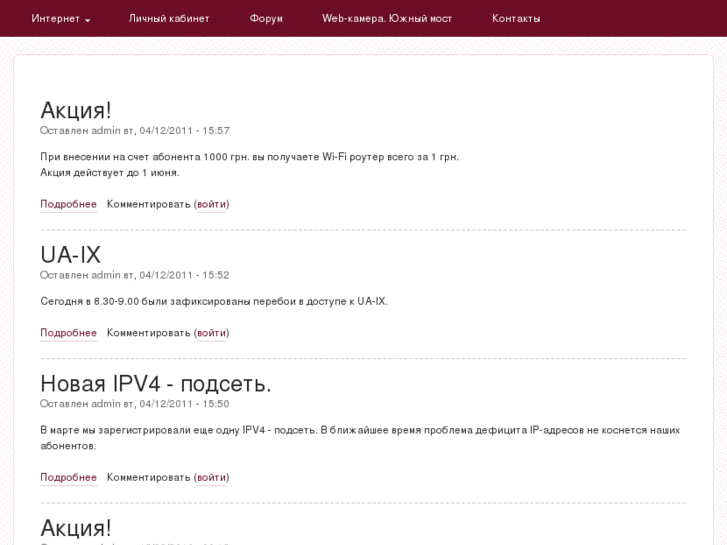Click войти under the UA-IX post
The height and width of the screenshot is (545, 727).
point(211,333)
